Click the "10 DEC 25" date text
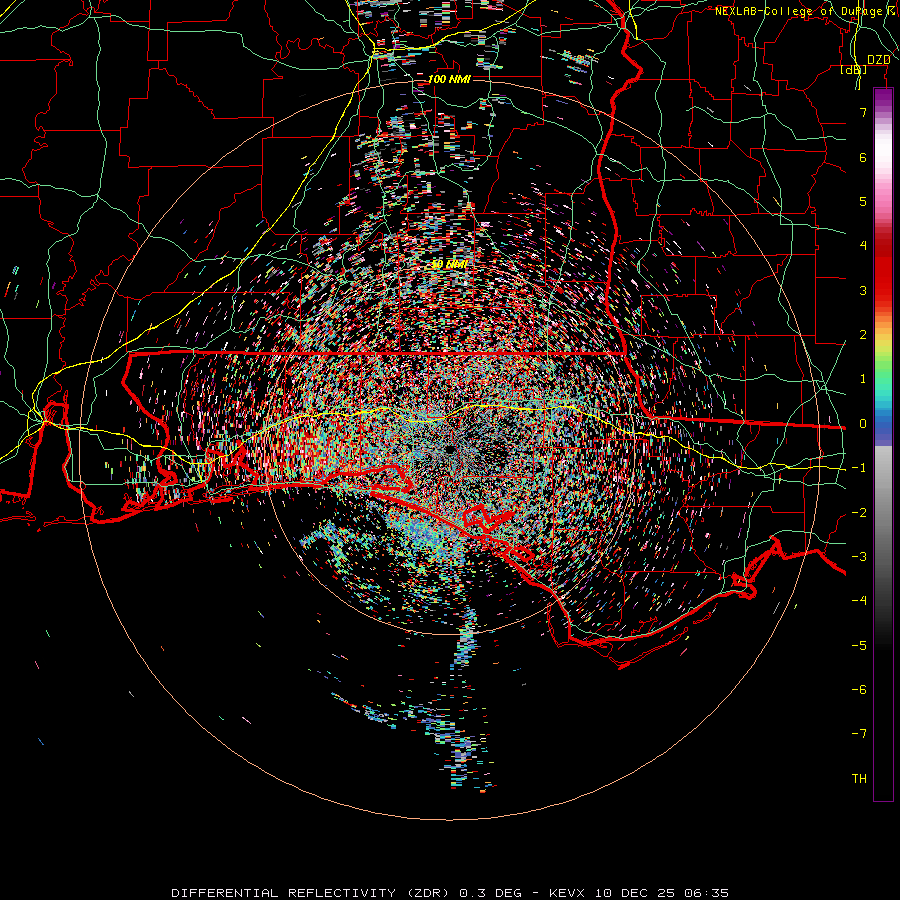The width and height of the screenshot is (900, 900). click(x=634, y=893)
